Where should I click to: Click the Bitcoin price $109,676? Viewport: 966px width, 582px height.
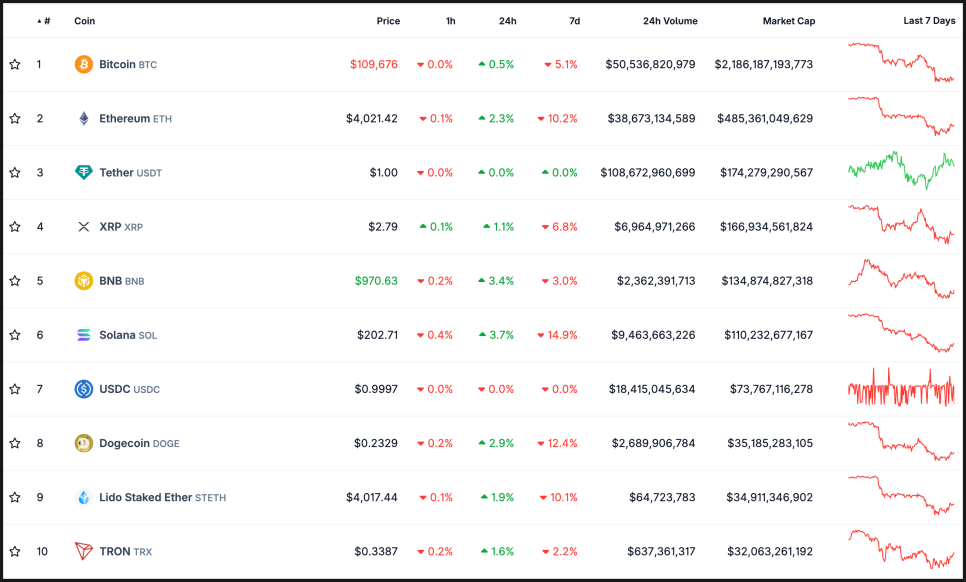[x=374, y=64]
